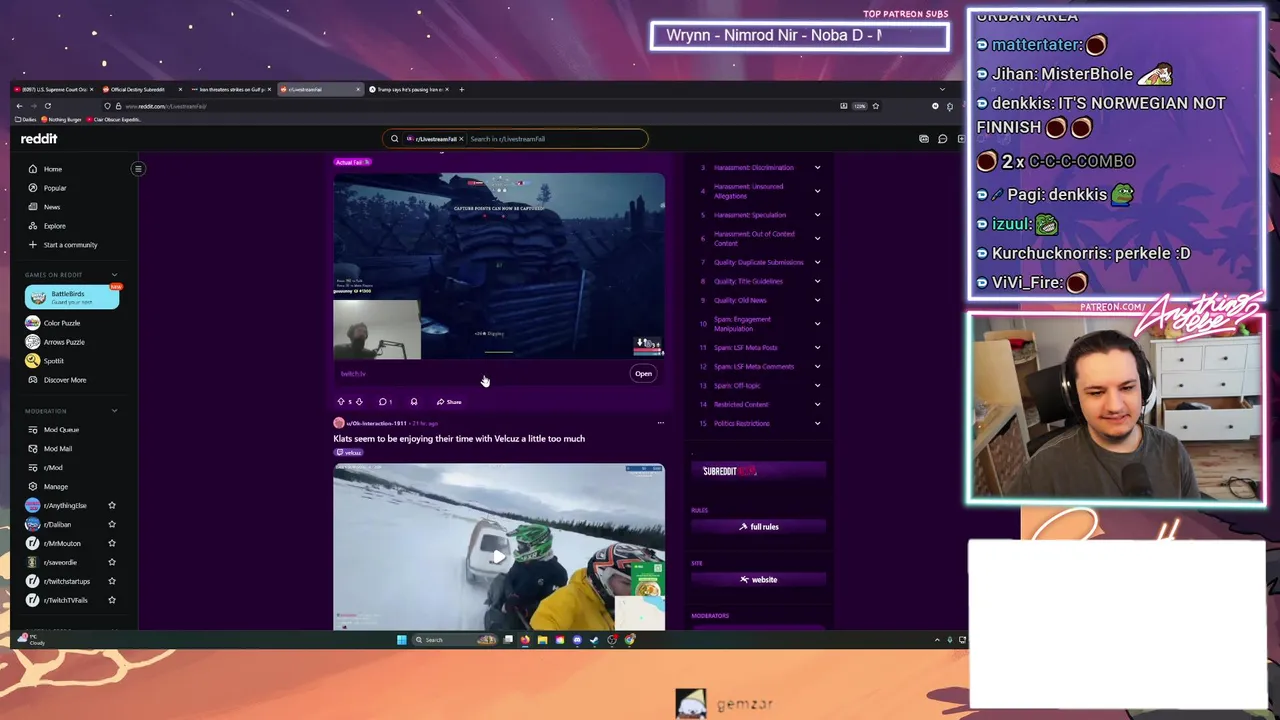Collapse the Moderation section
The width and height of the screenshot is (1280, 720).
pos(114,411)
